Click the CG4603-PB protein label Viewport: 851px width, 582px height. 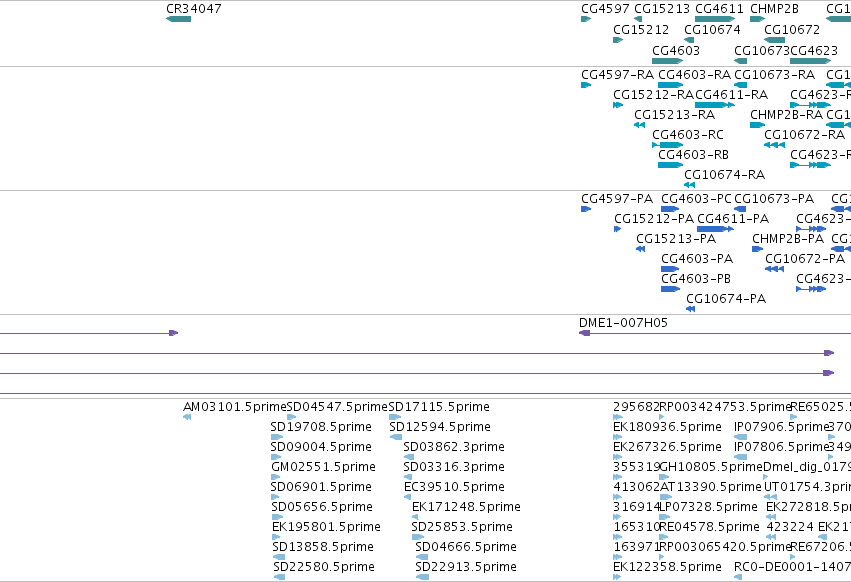point(696,279)
